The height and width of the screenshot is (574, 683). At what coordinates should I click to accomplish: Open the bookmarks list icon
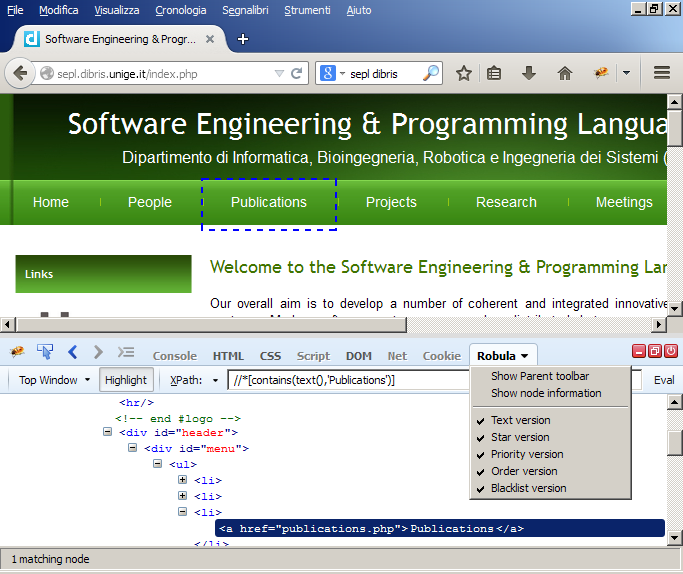coord(494,73)
